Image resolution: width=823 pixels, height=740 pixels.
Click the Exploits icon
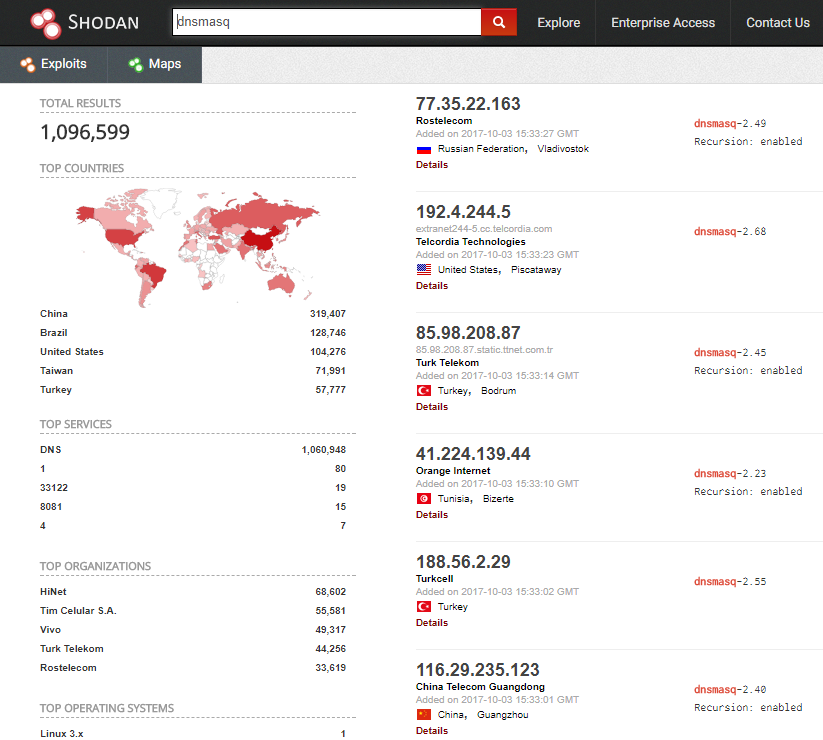click(27, 64)
